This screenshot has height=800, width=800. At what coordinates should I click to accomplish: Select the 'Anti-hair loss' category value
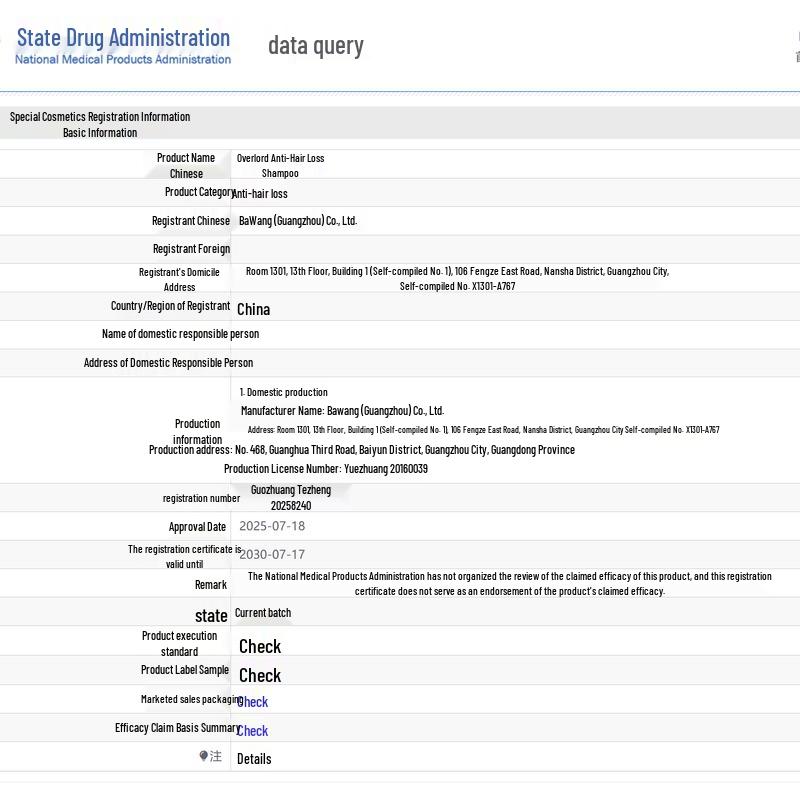point(260,194)
